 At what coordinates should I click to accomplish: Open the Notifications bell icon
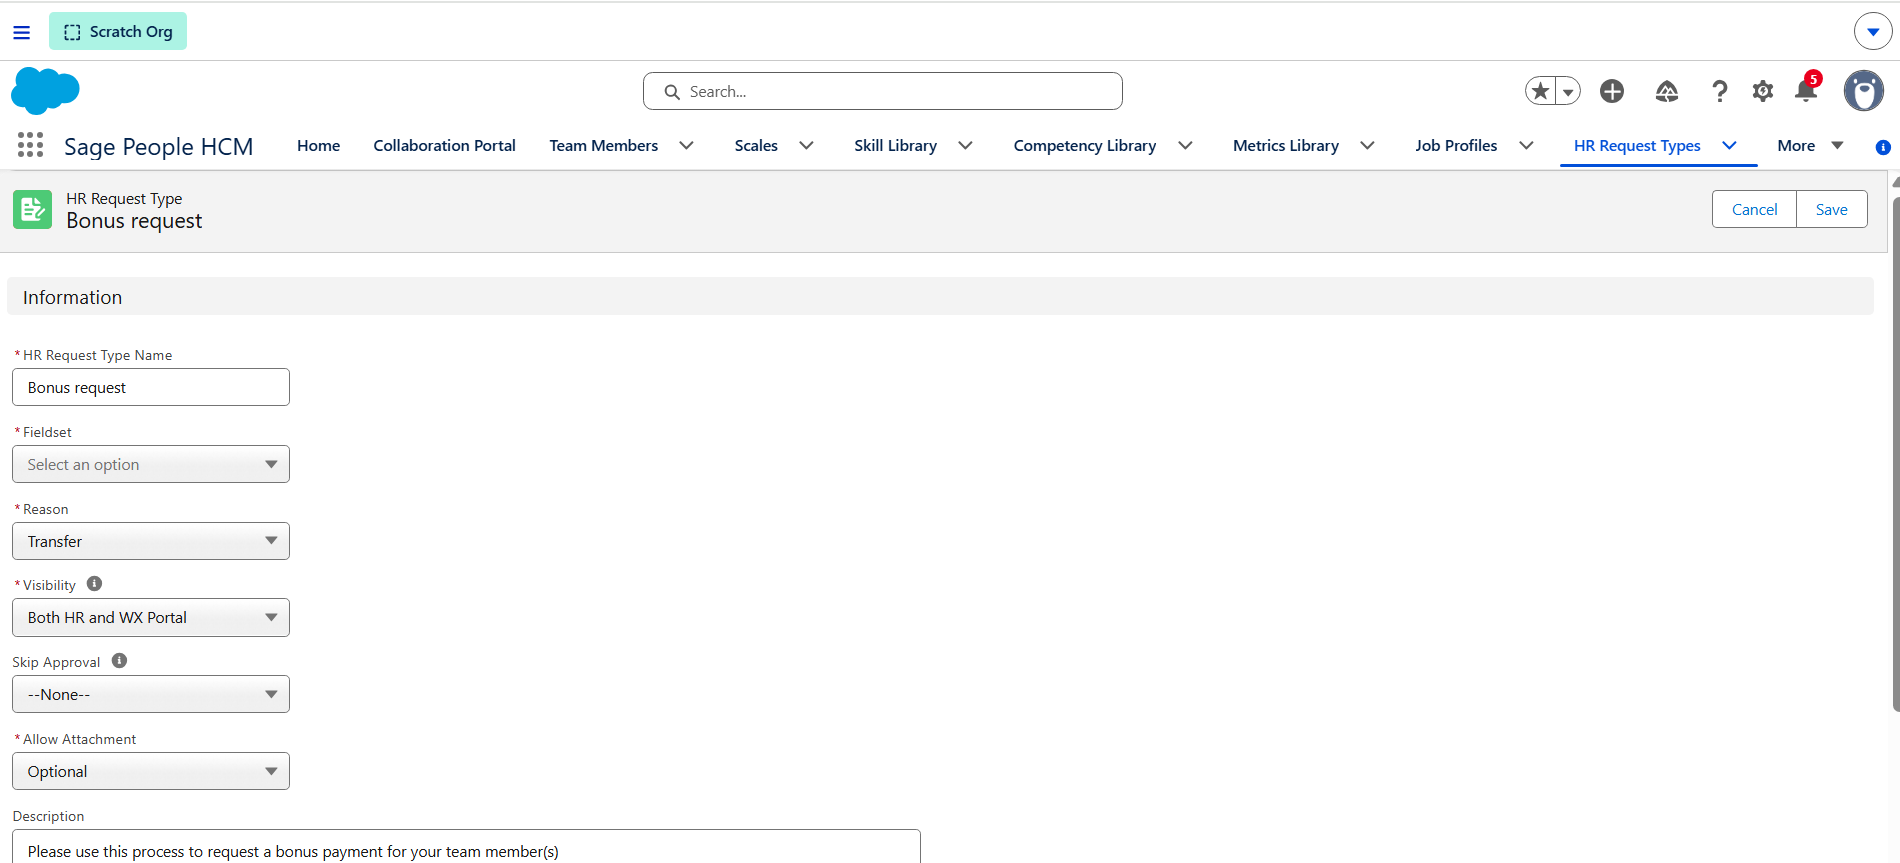point(1806,90)
